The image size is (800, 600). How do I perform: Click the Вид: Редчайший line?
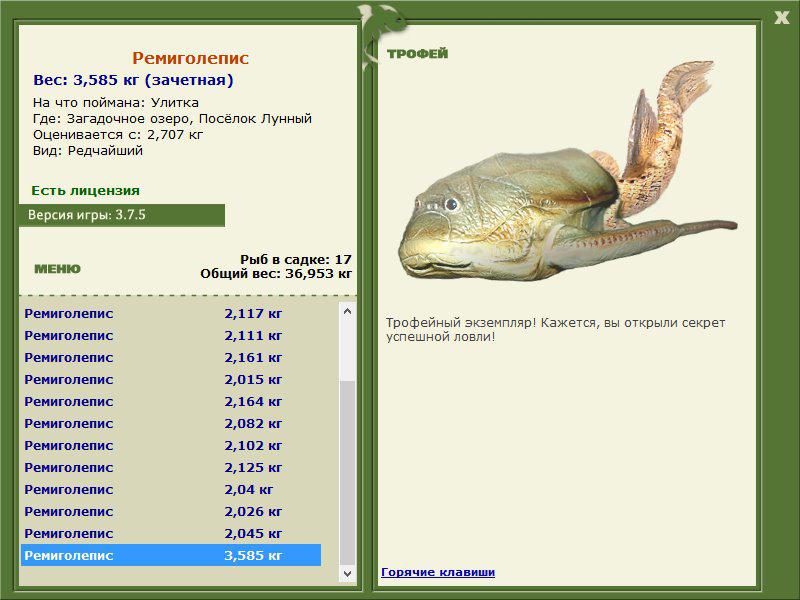[88, 151]
